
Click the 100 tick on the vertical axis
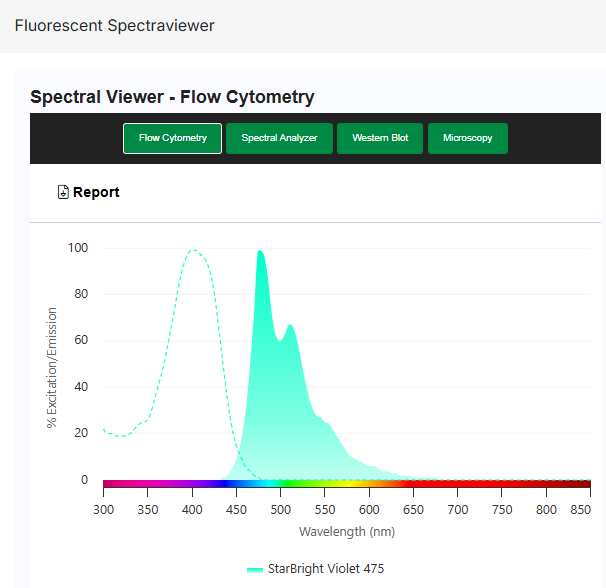[x=77, y=248]
